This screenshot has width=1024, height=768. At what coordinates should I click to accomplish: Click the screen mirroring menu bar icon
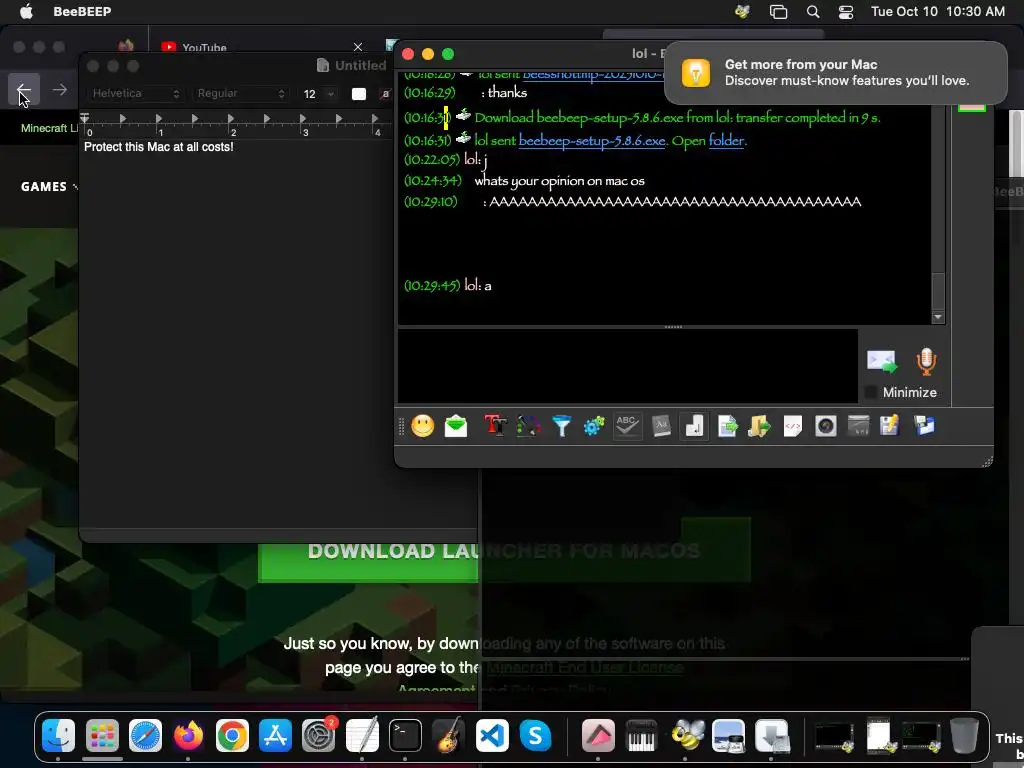tap(778, 12)
